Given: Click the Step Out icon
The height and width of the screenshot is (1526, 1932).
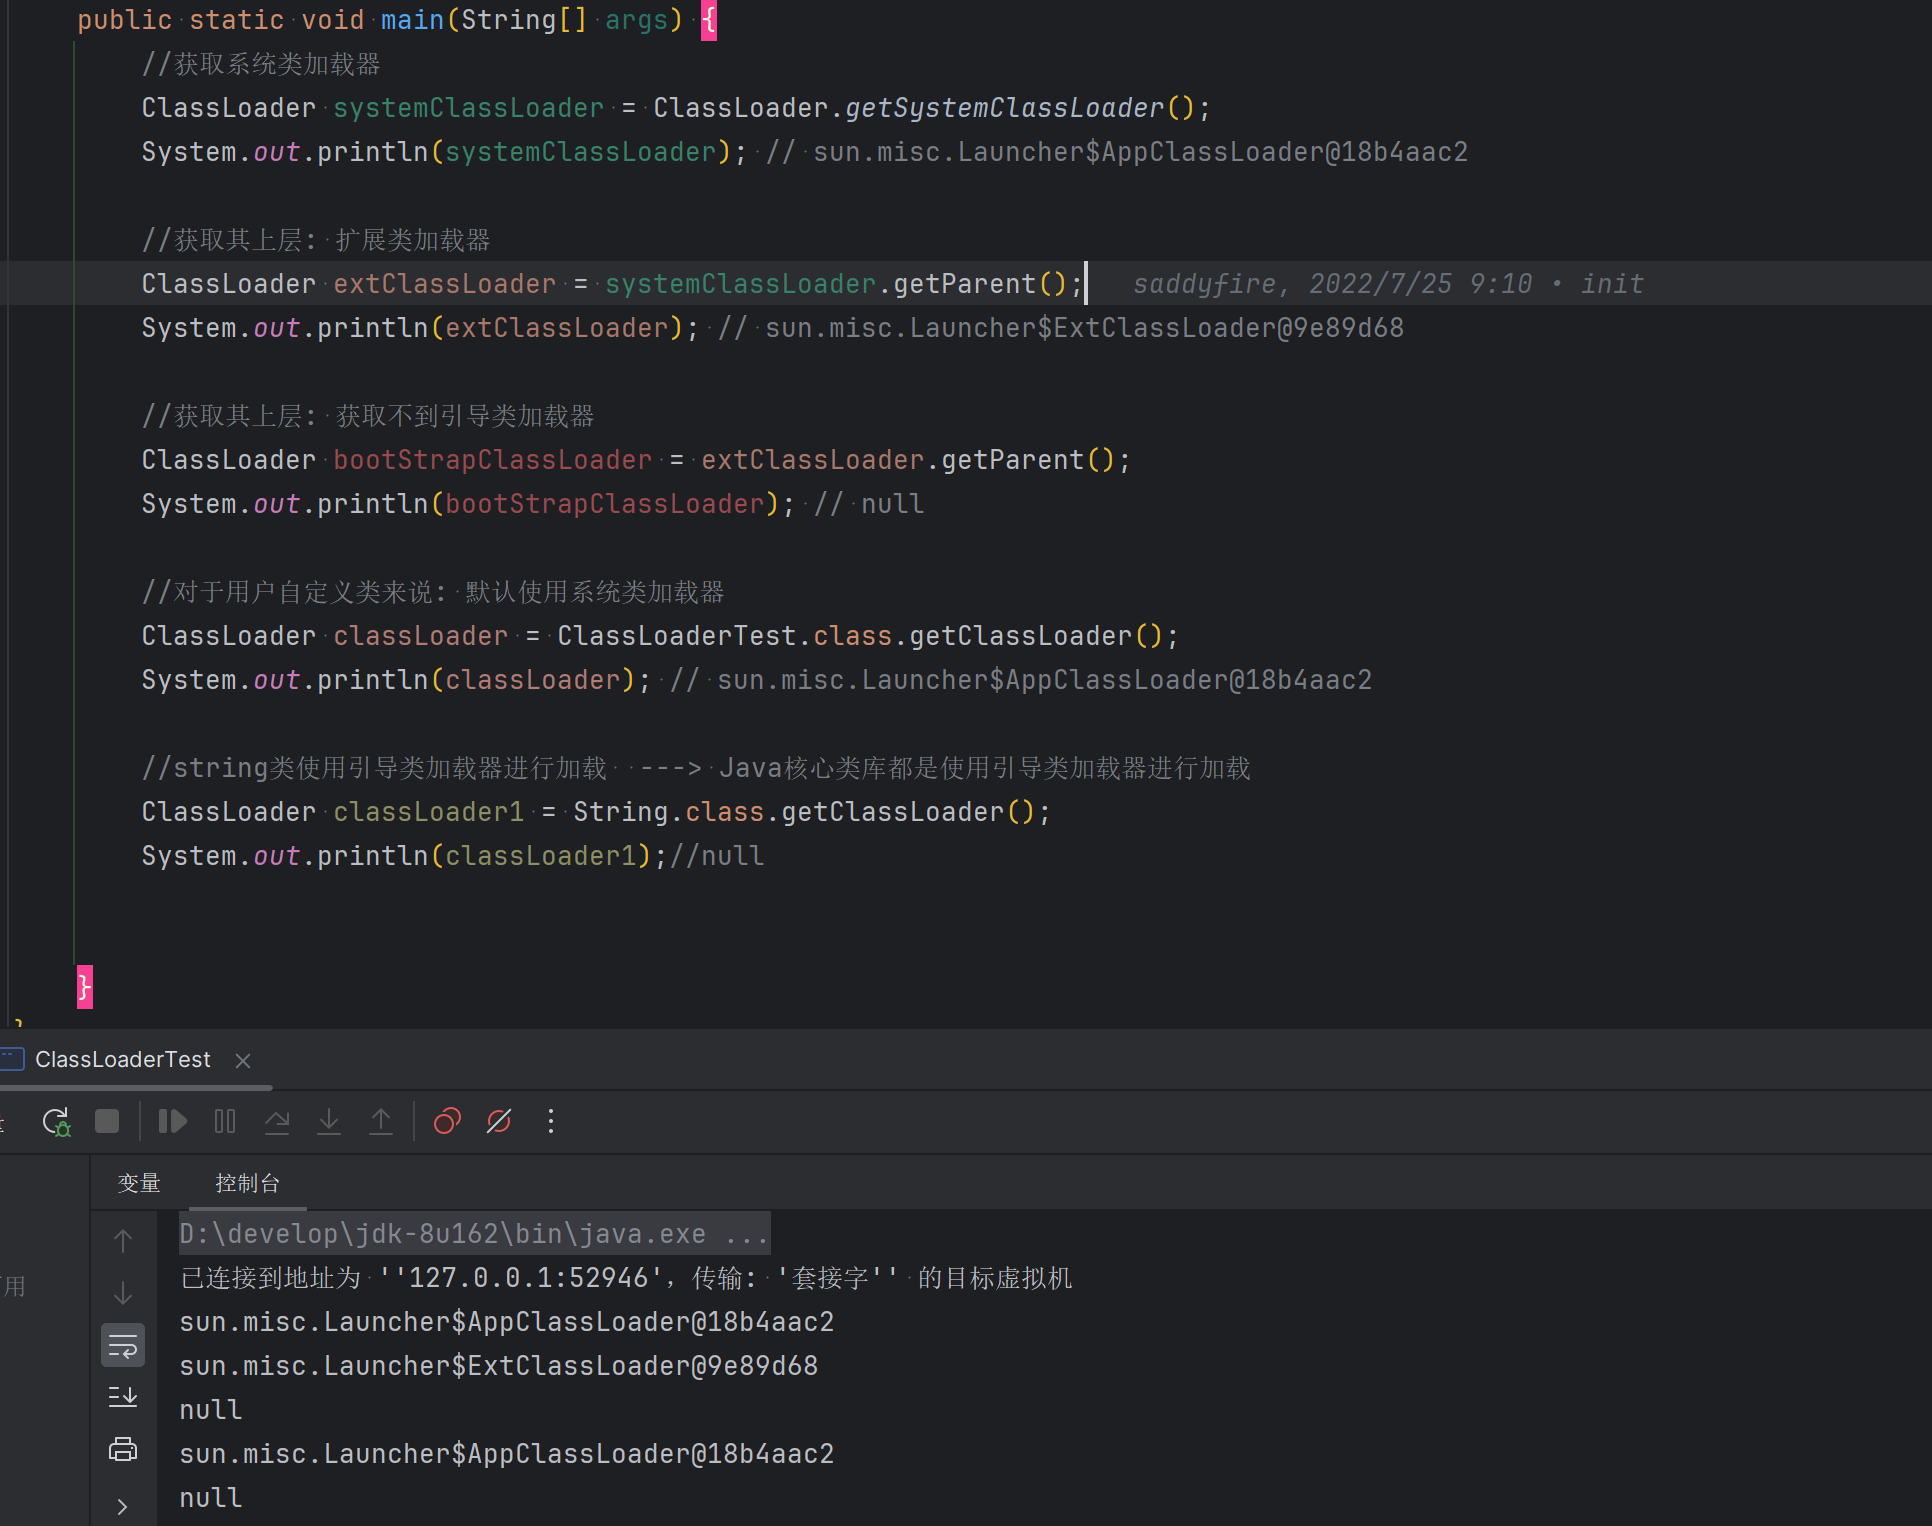Looking at the screenshot, I should click(x=381, y=1121).
